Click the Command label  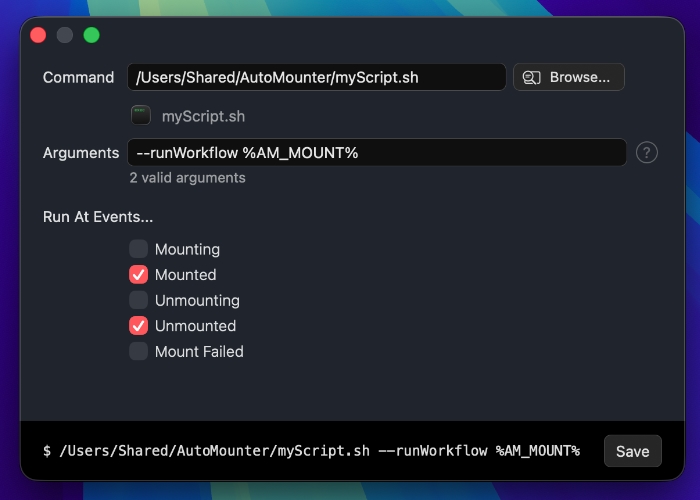click(79, 78)
